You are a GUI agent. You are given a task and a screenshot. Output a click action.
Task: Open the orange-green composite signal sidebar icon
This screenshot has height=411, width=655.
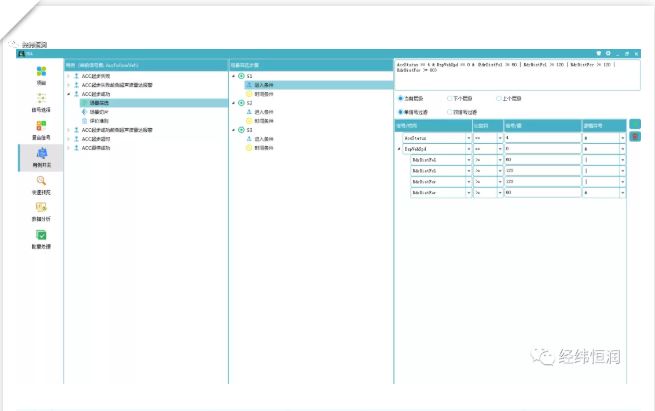41,126
